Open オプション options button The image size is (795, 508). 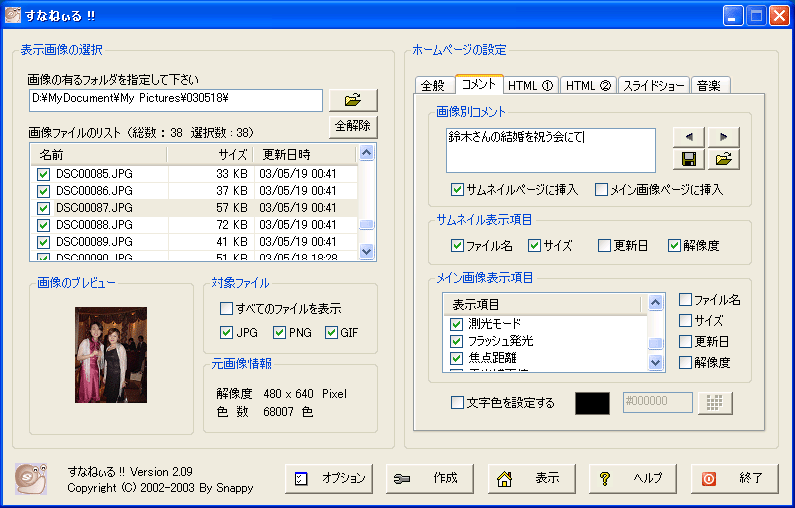pyautogui.click(x=329, y=478)
